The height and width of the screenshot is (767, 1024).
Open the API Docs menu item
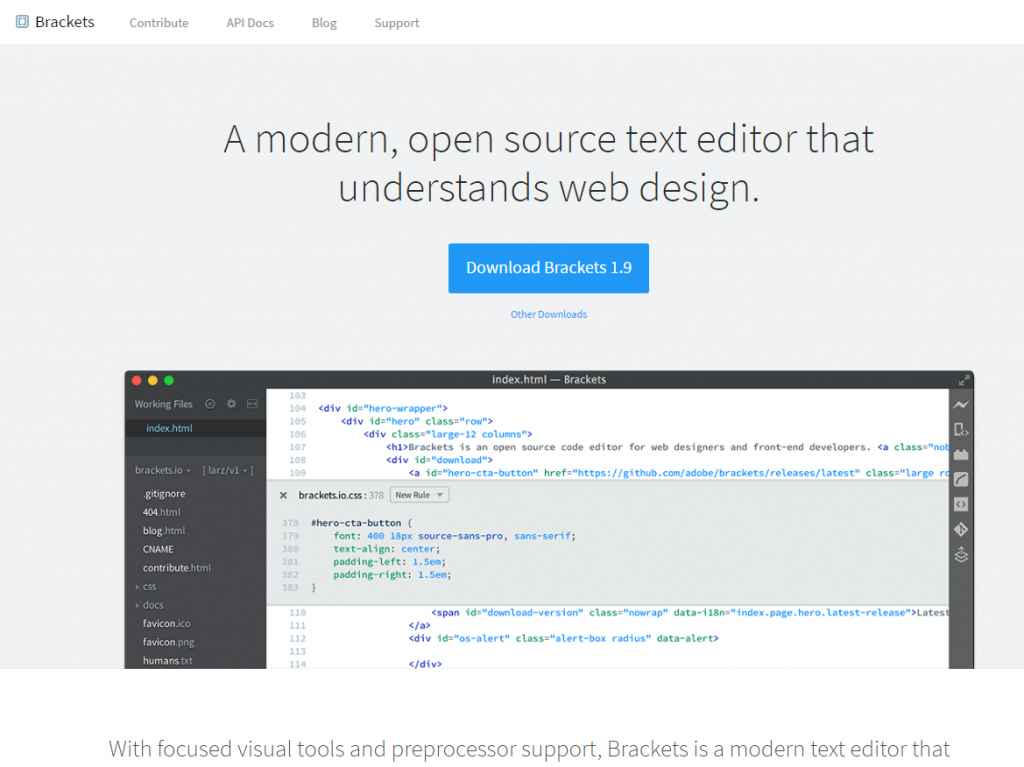coord(249,23)
